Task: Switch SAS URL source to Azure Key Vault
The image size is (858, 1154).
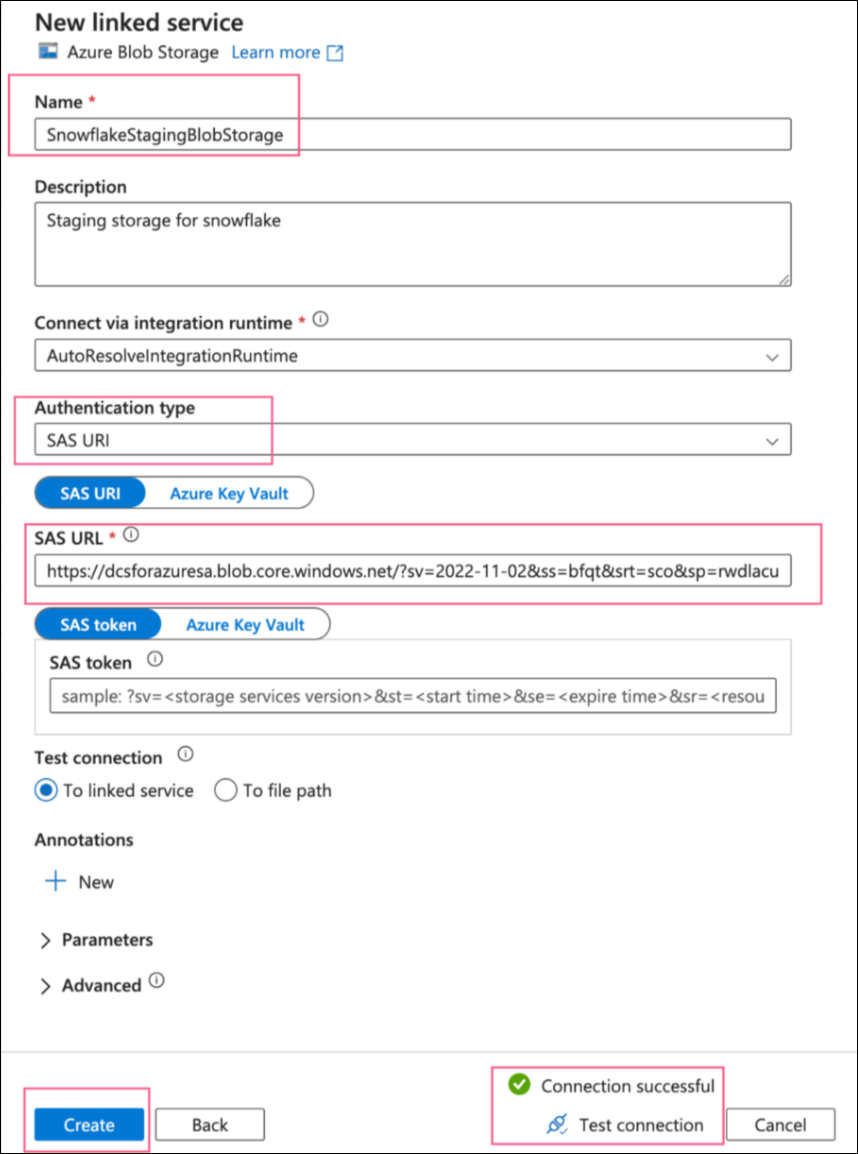Action: point(228,493)
